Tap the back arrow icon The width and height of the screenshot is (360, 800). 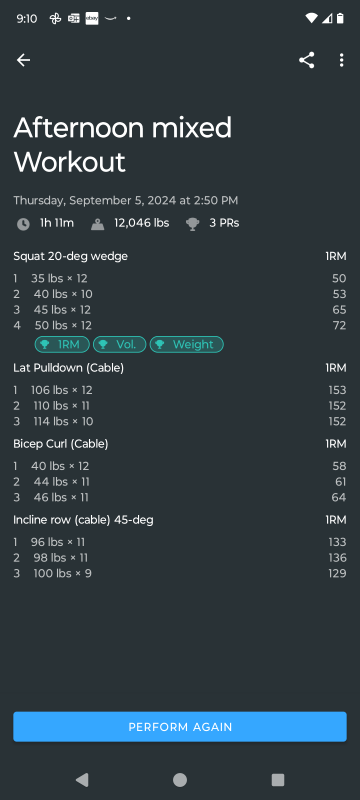pyautogui.click(x=23, y=60)
